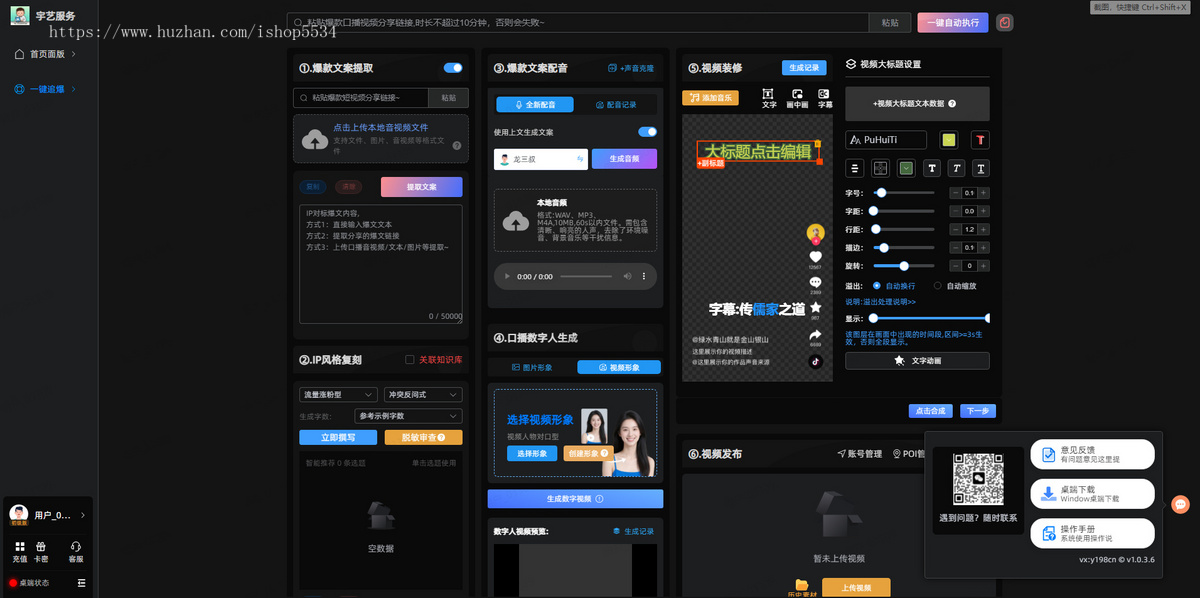Click help icon beside 视频大标题文本数据
Viewport: 1200px width, 598px height.
tap(952, 103)
